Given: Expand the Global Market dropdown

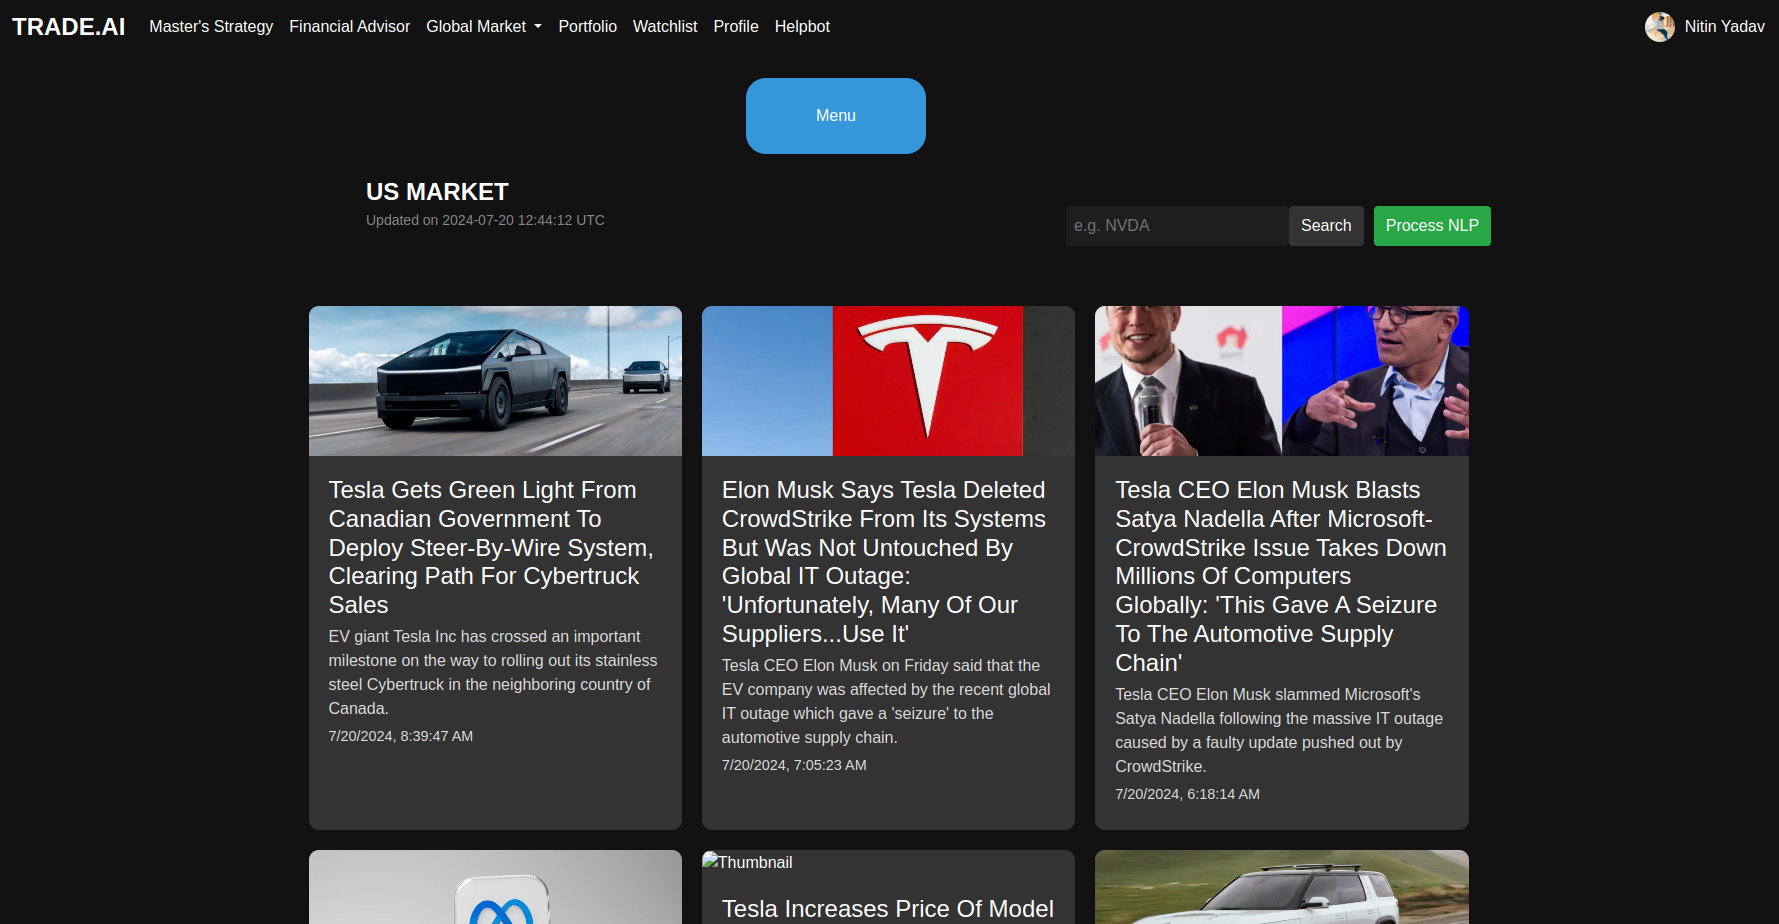Looking at the screenshot, I should [484, 27].
